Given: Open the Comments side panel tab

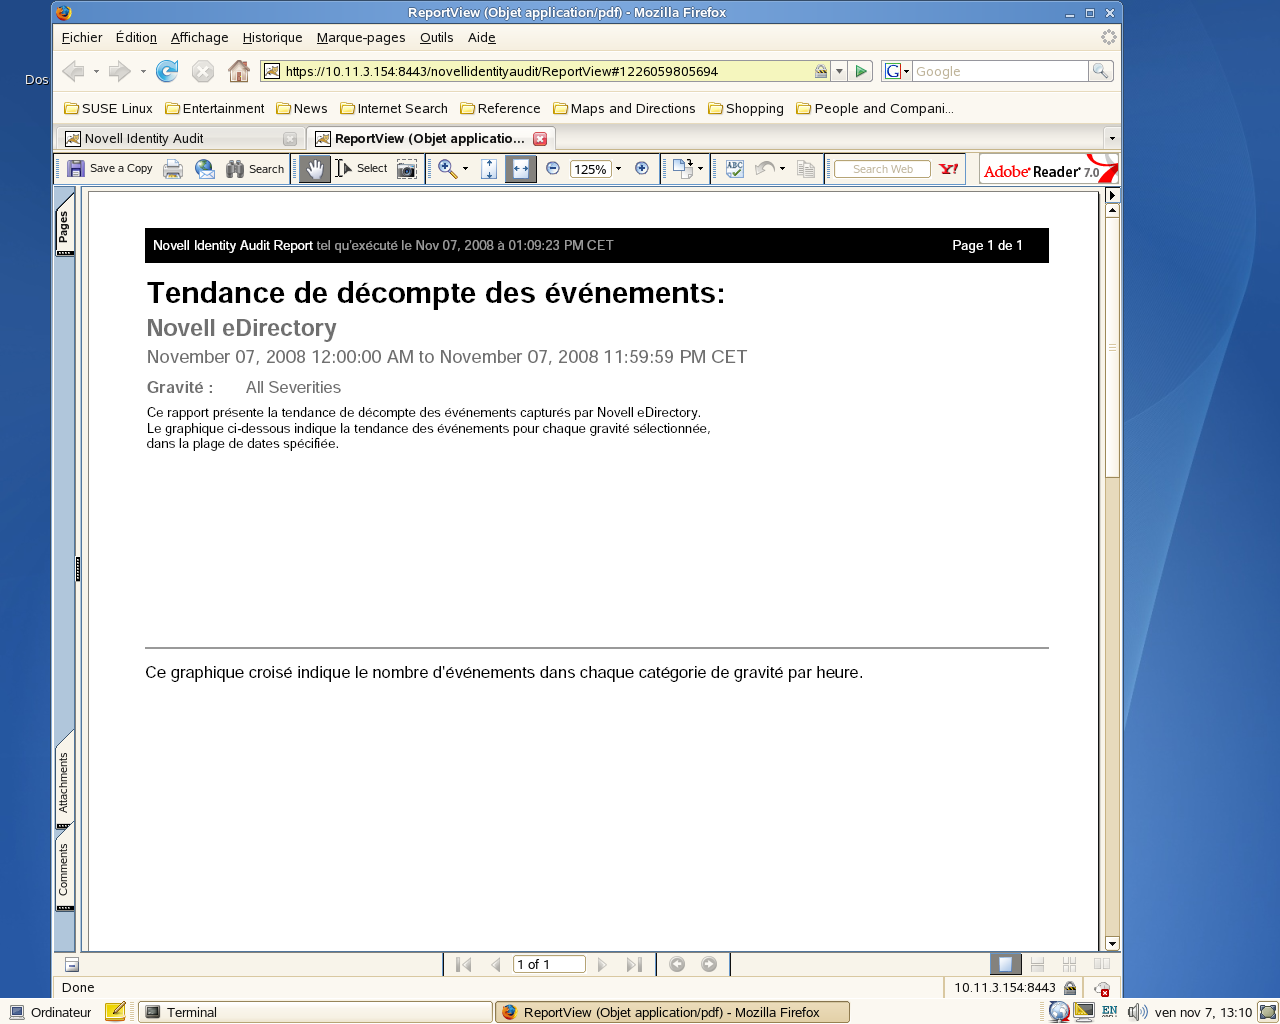Looking at the screenshot, I should pyautogui.click(x=64, y=868).
